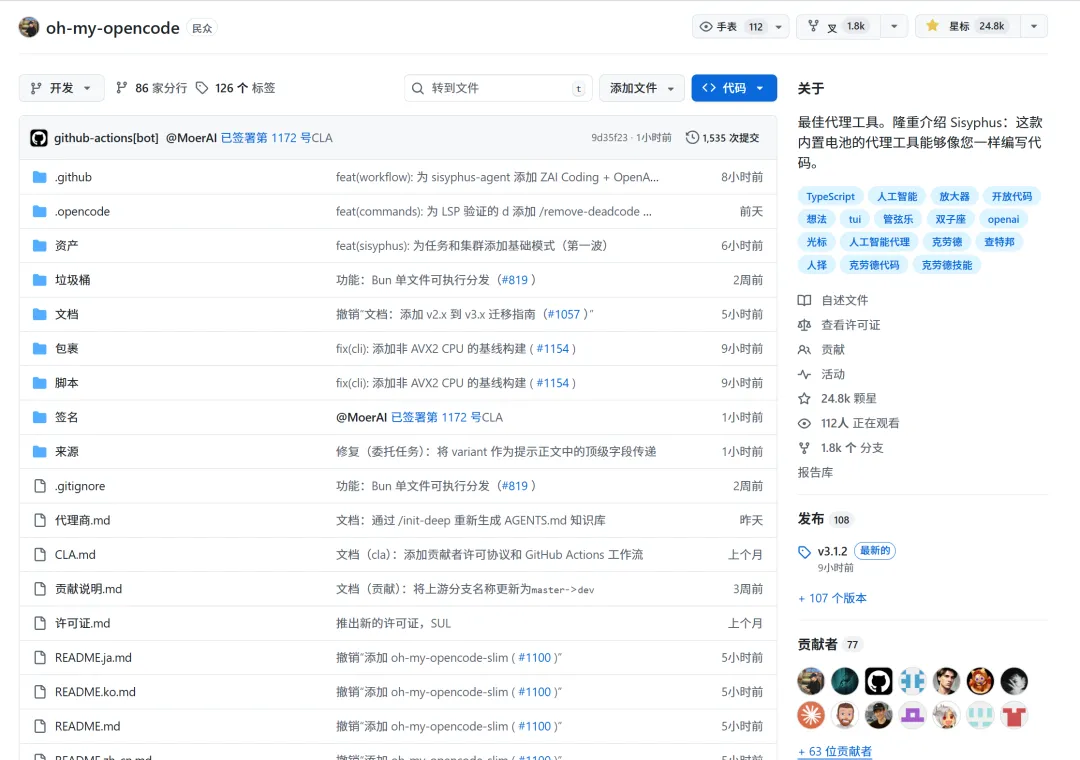This screenshot has height=760, width=1080.
Task: Click the folder icon for 包裹
Action: [x=40, y=349]
